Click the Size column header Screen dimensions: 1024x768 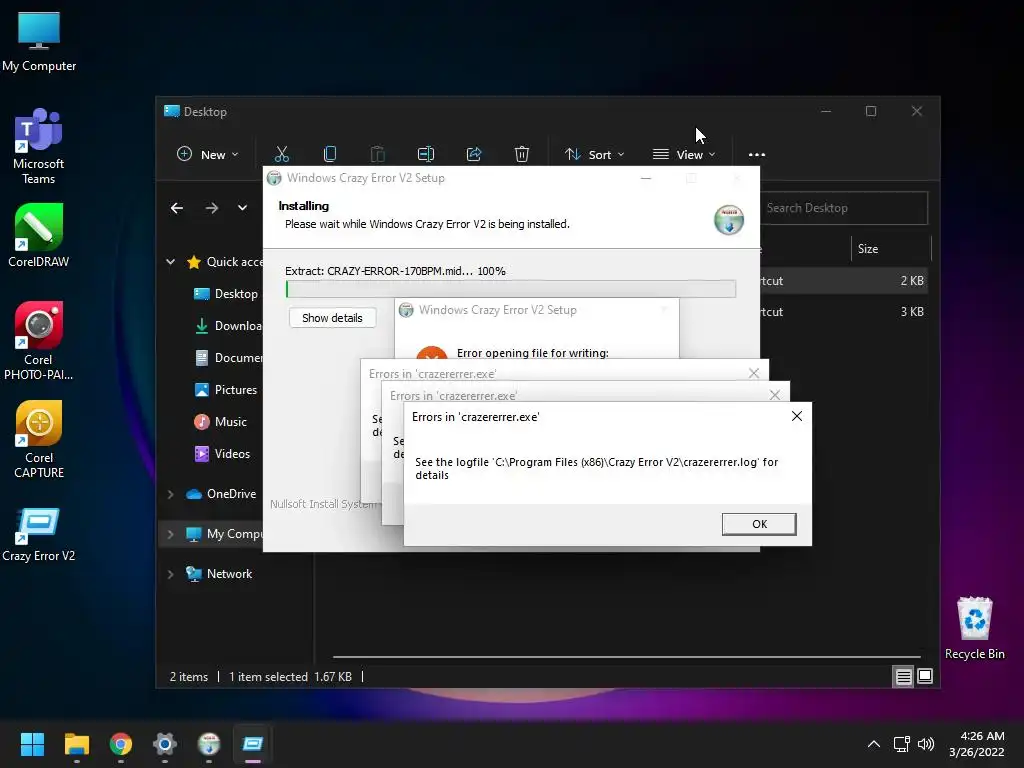pyautogui.click(x=891, y=249)
